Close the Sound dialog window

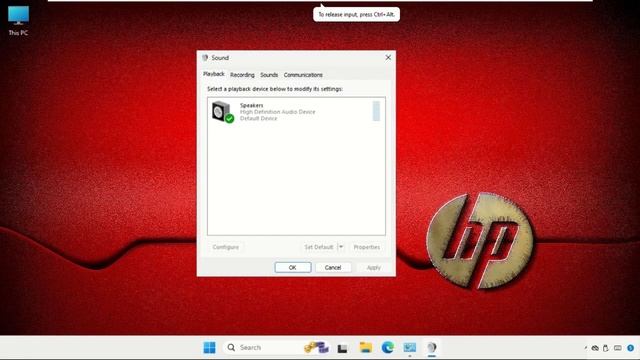(x=388, y=58)
